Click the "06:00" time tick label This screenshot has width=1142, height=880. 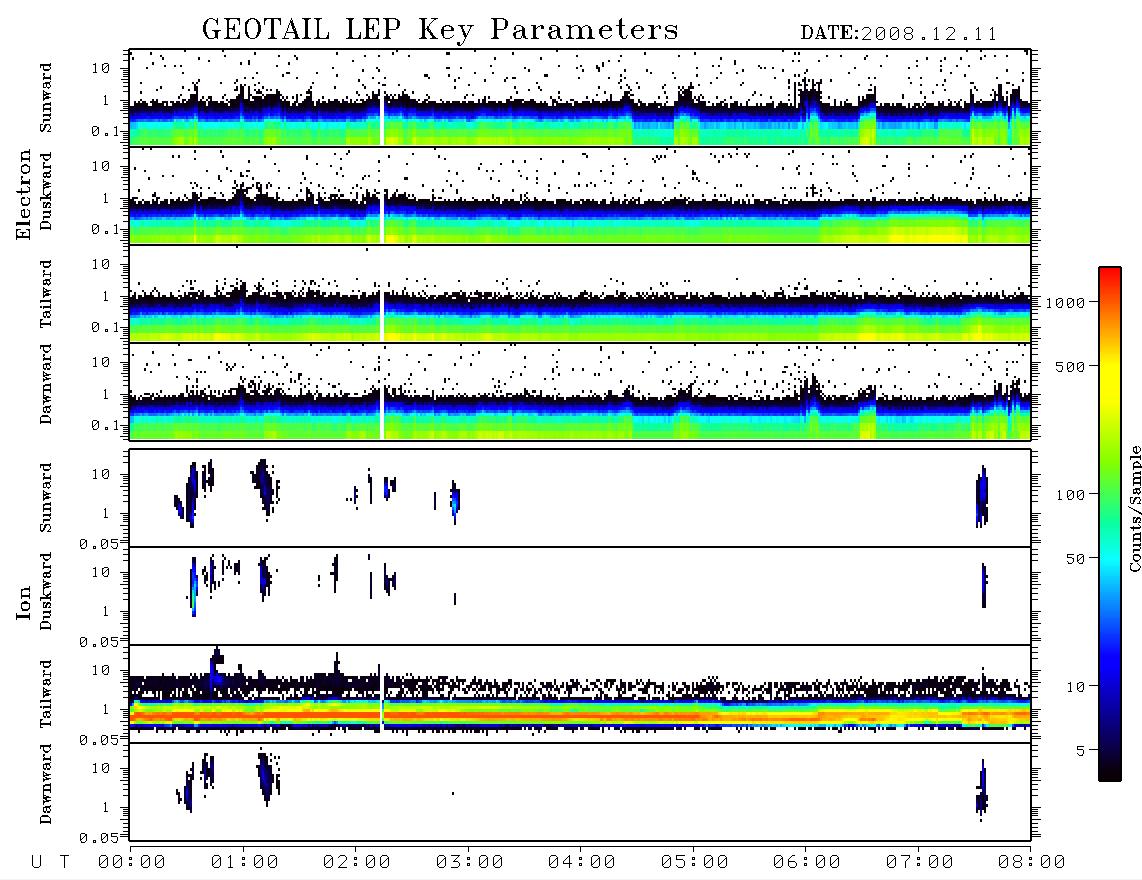(807, 862)
